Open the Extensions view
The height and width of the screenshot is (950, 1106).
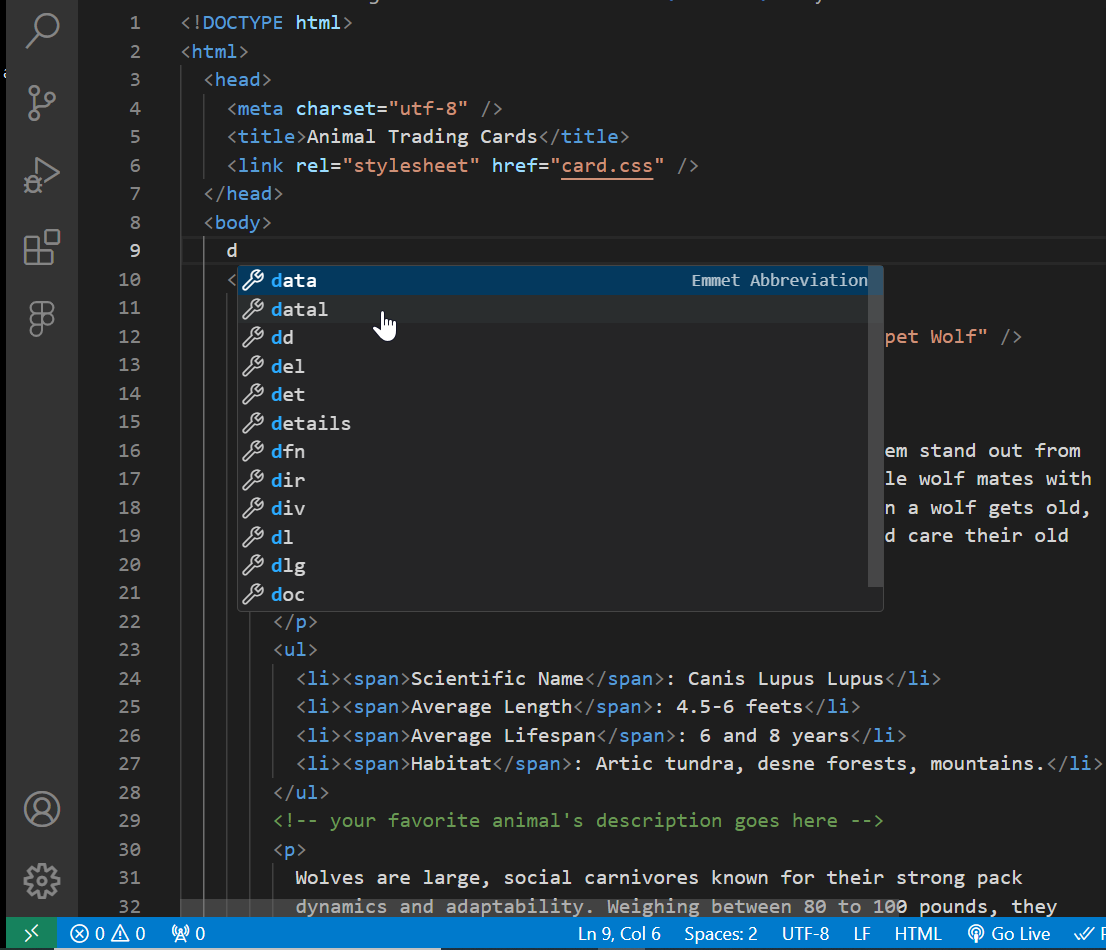pyautogui.click(x=42, y=247)
